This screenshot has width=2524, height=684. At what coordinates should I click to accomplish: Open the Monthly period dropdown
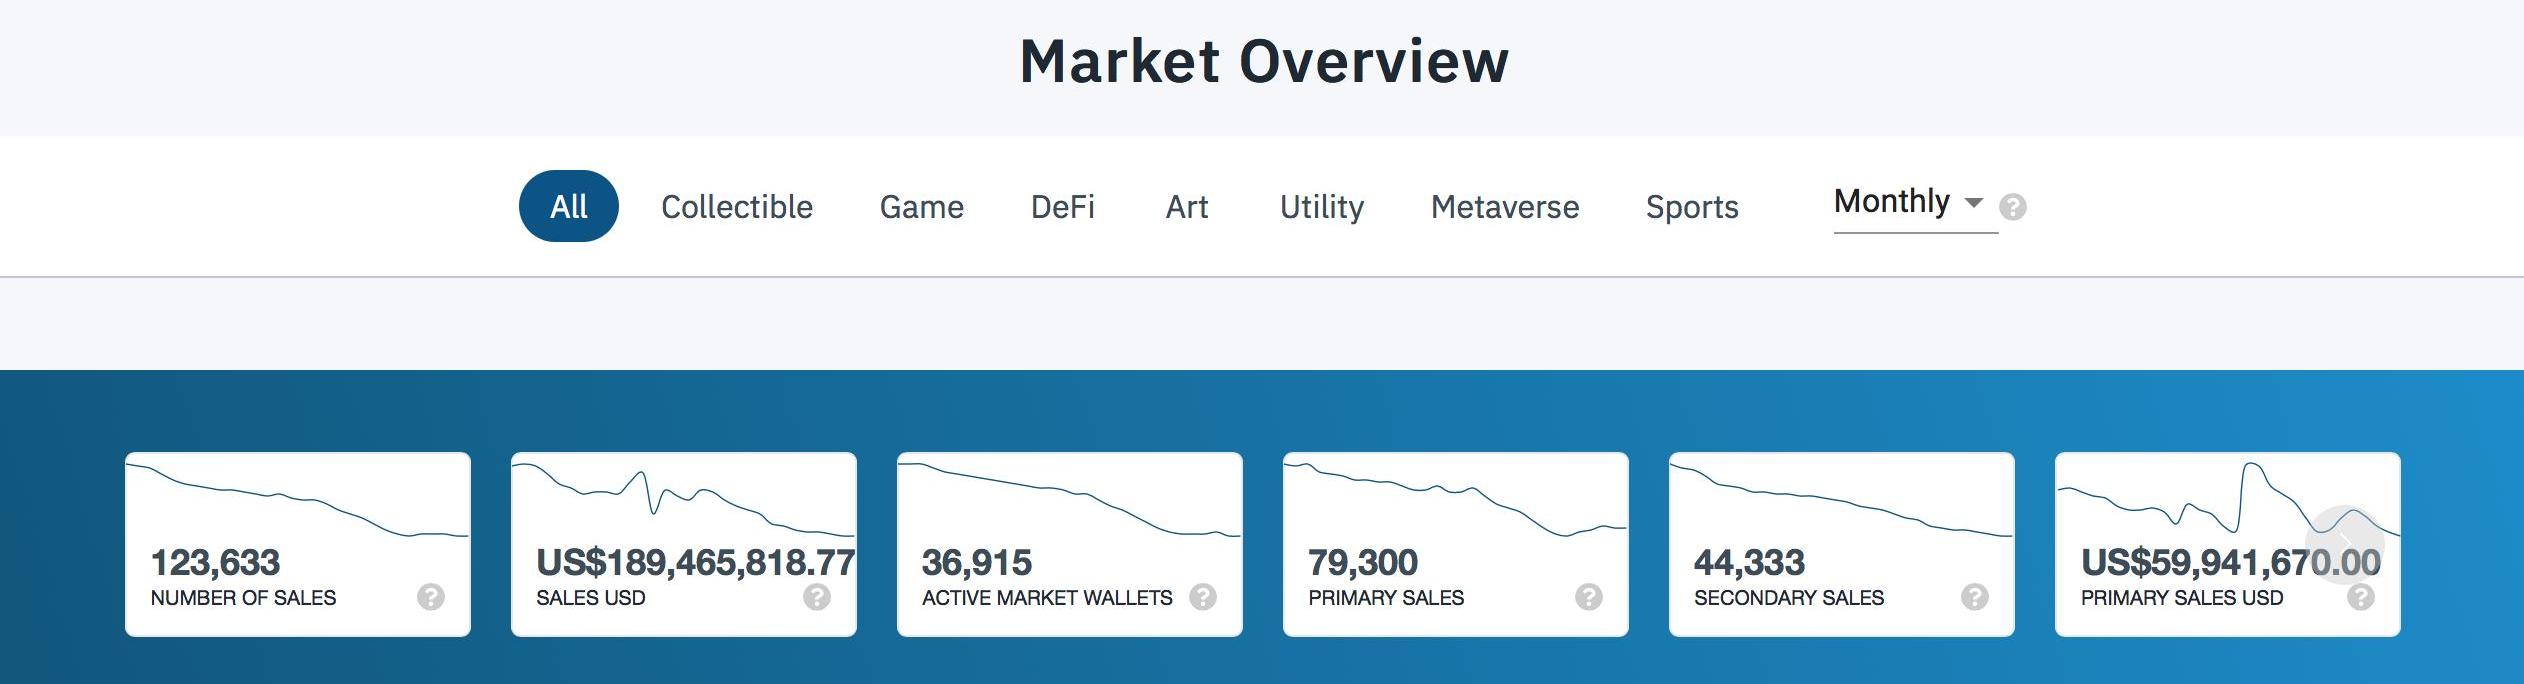click(x=1892, y=202)
